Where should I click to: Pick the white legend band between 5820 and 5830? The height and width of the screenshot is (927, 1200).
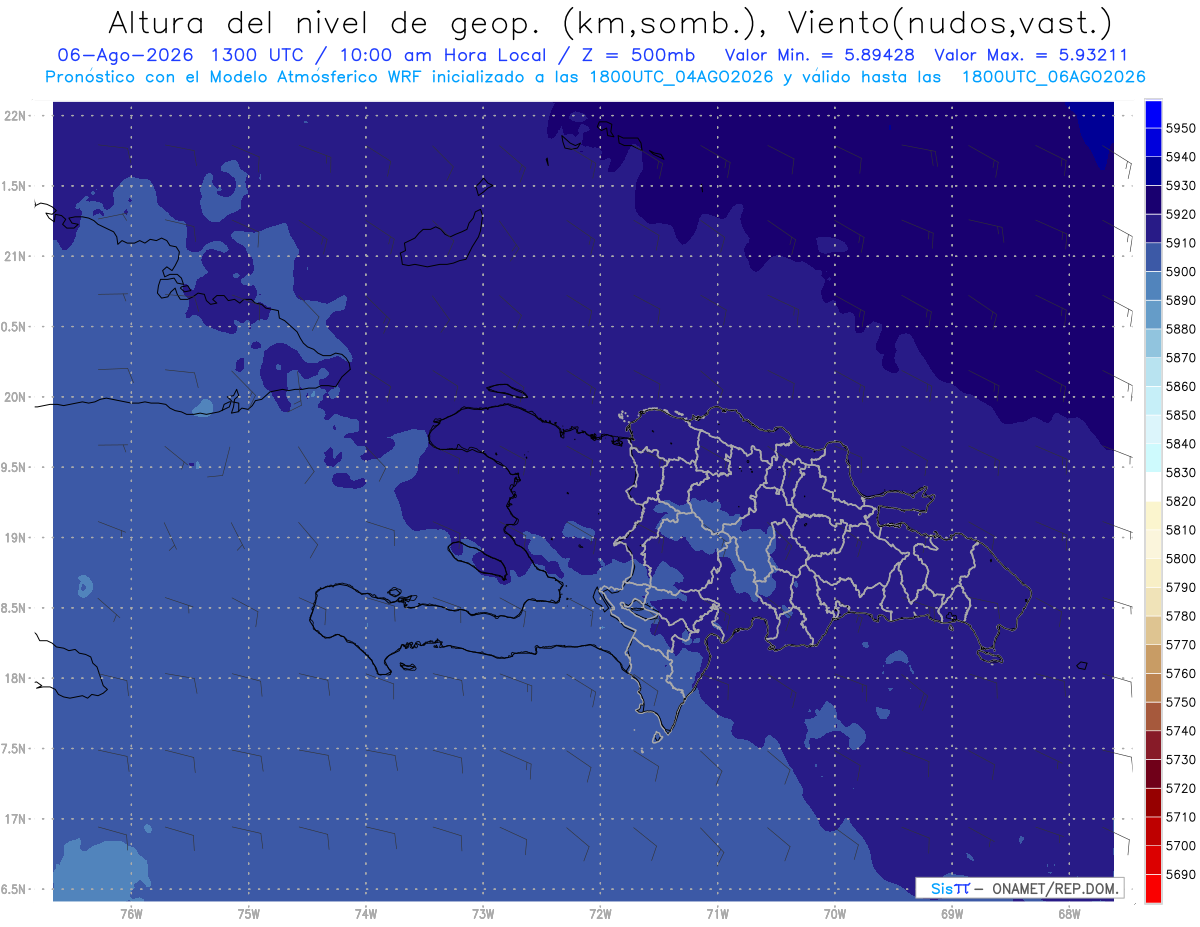1153,487
